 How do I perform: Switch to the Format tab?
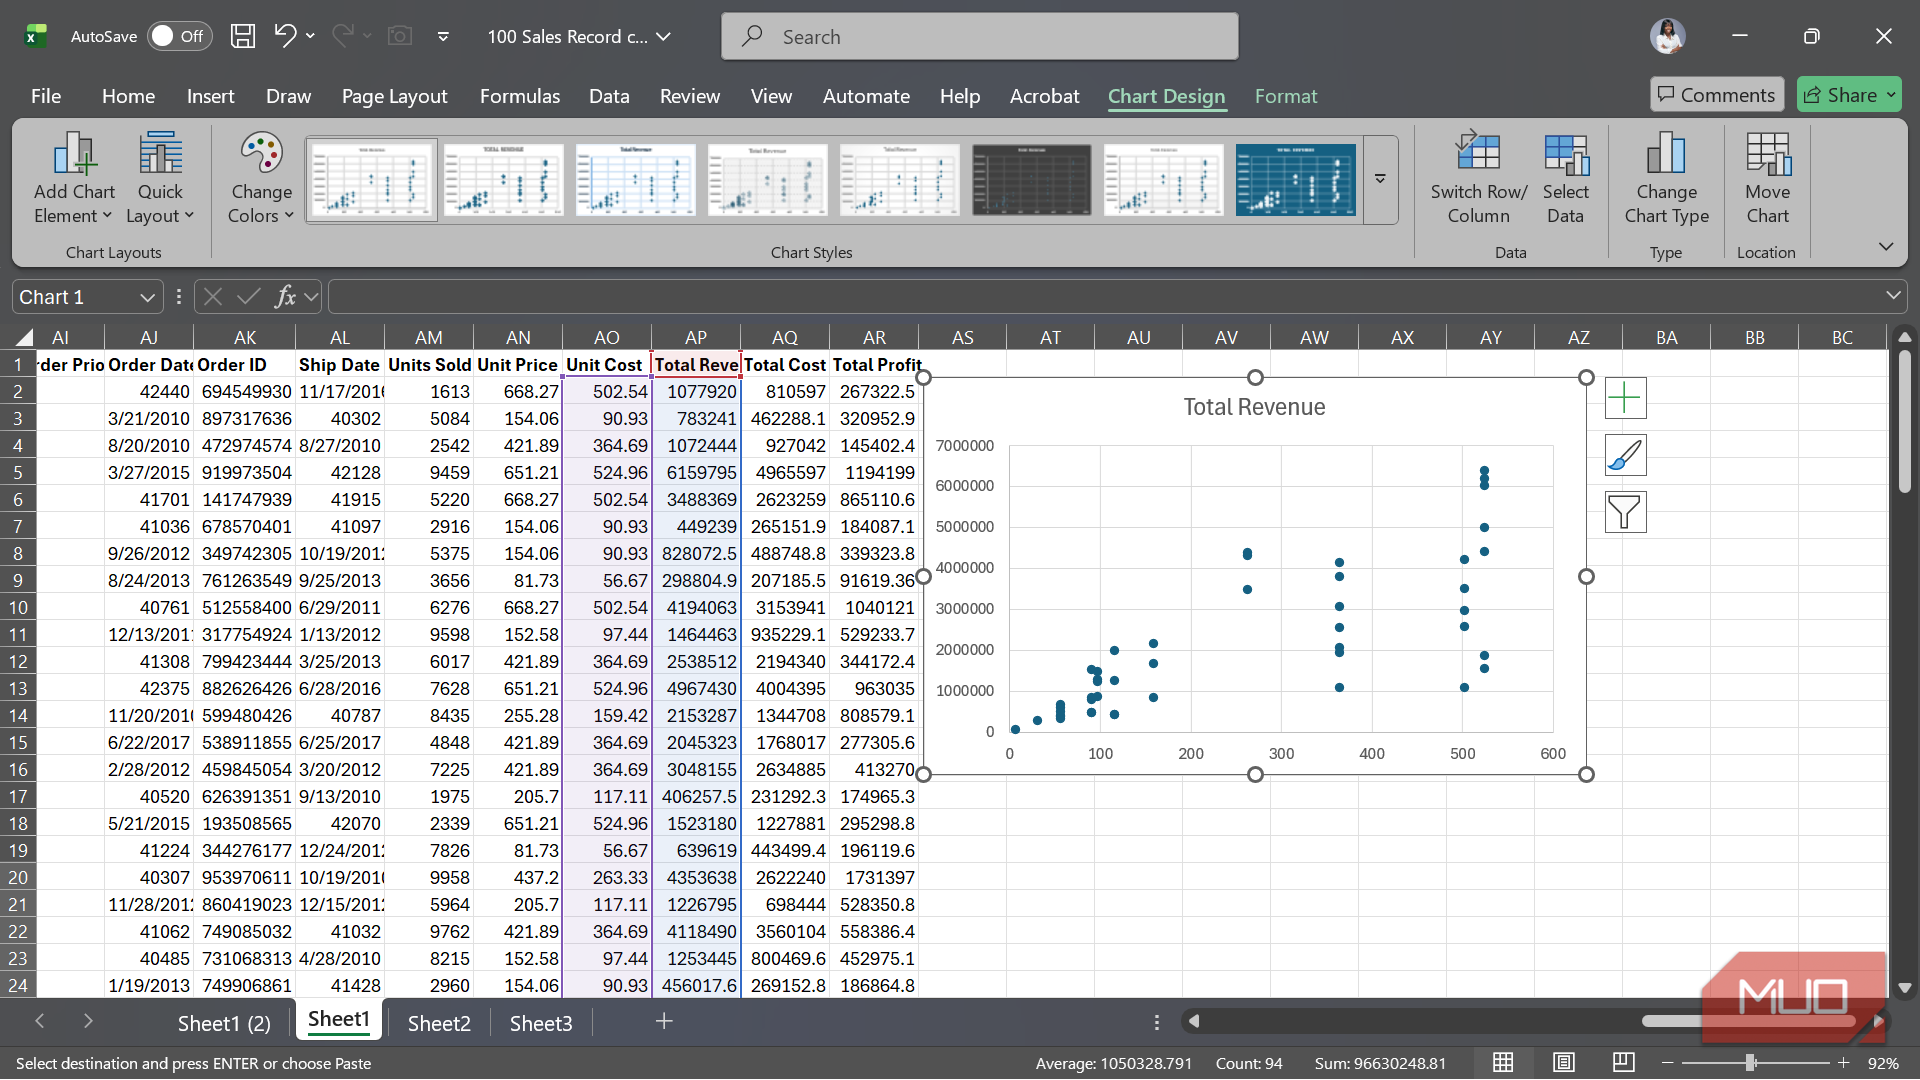(x=1286, y=96)
